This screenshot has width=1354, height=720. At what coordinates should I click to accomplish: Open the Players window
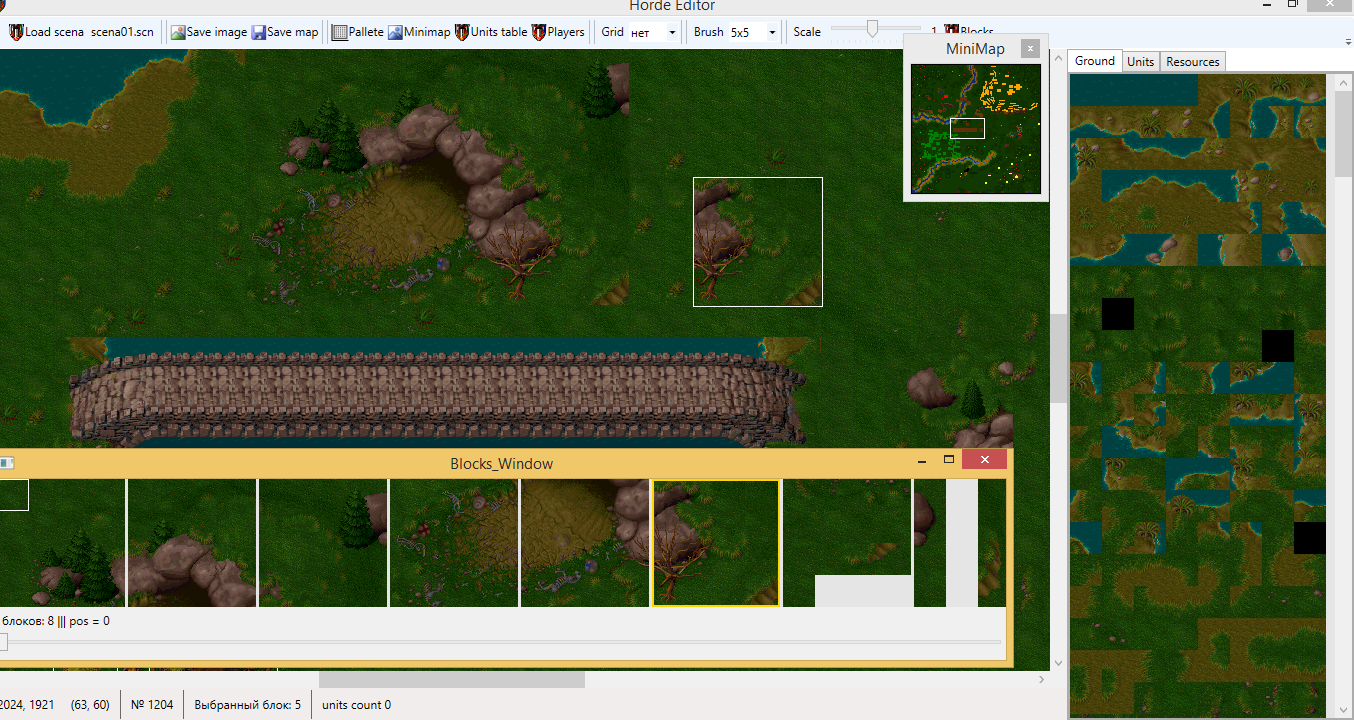[558, 32]
